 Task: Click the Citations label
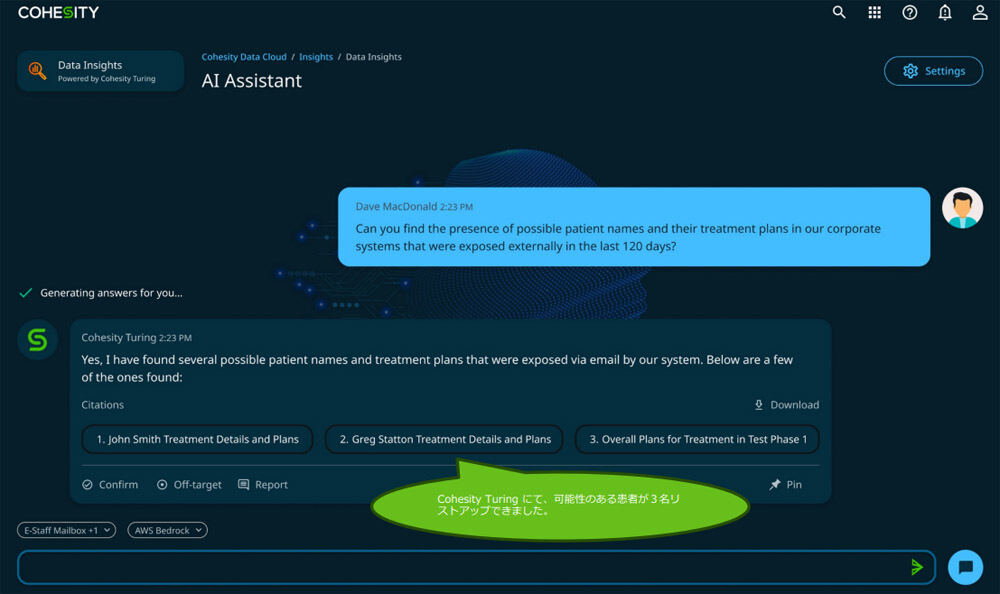[103, 405]
